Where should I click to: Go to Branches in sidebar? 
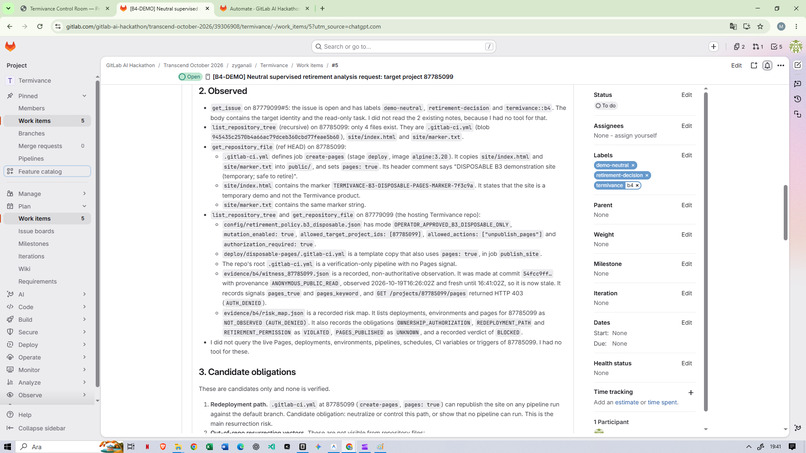(47, 134)
